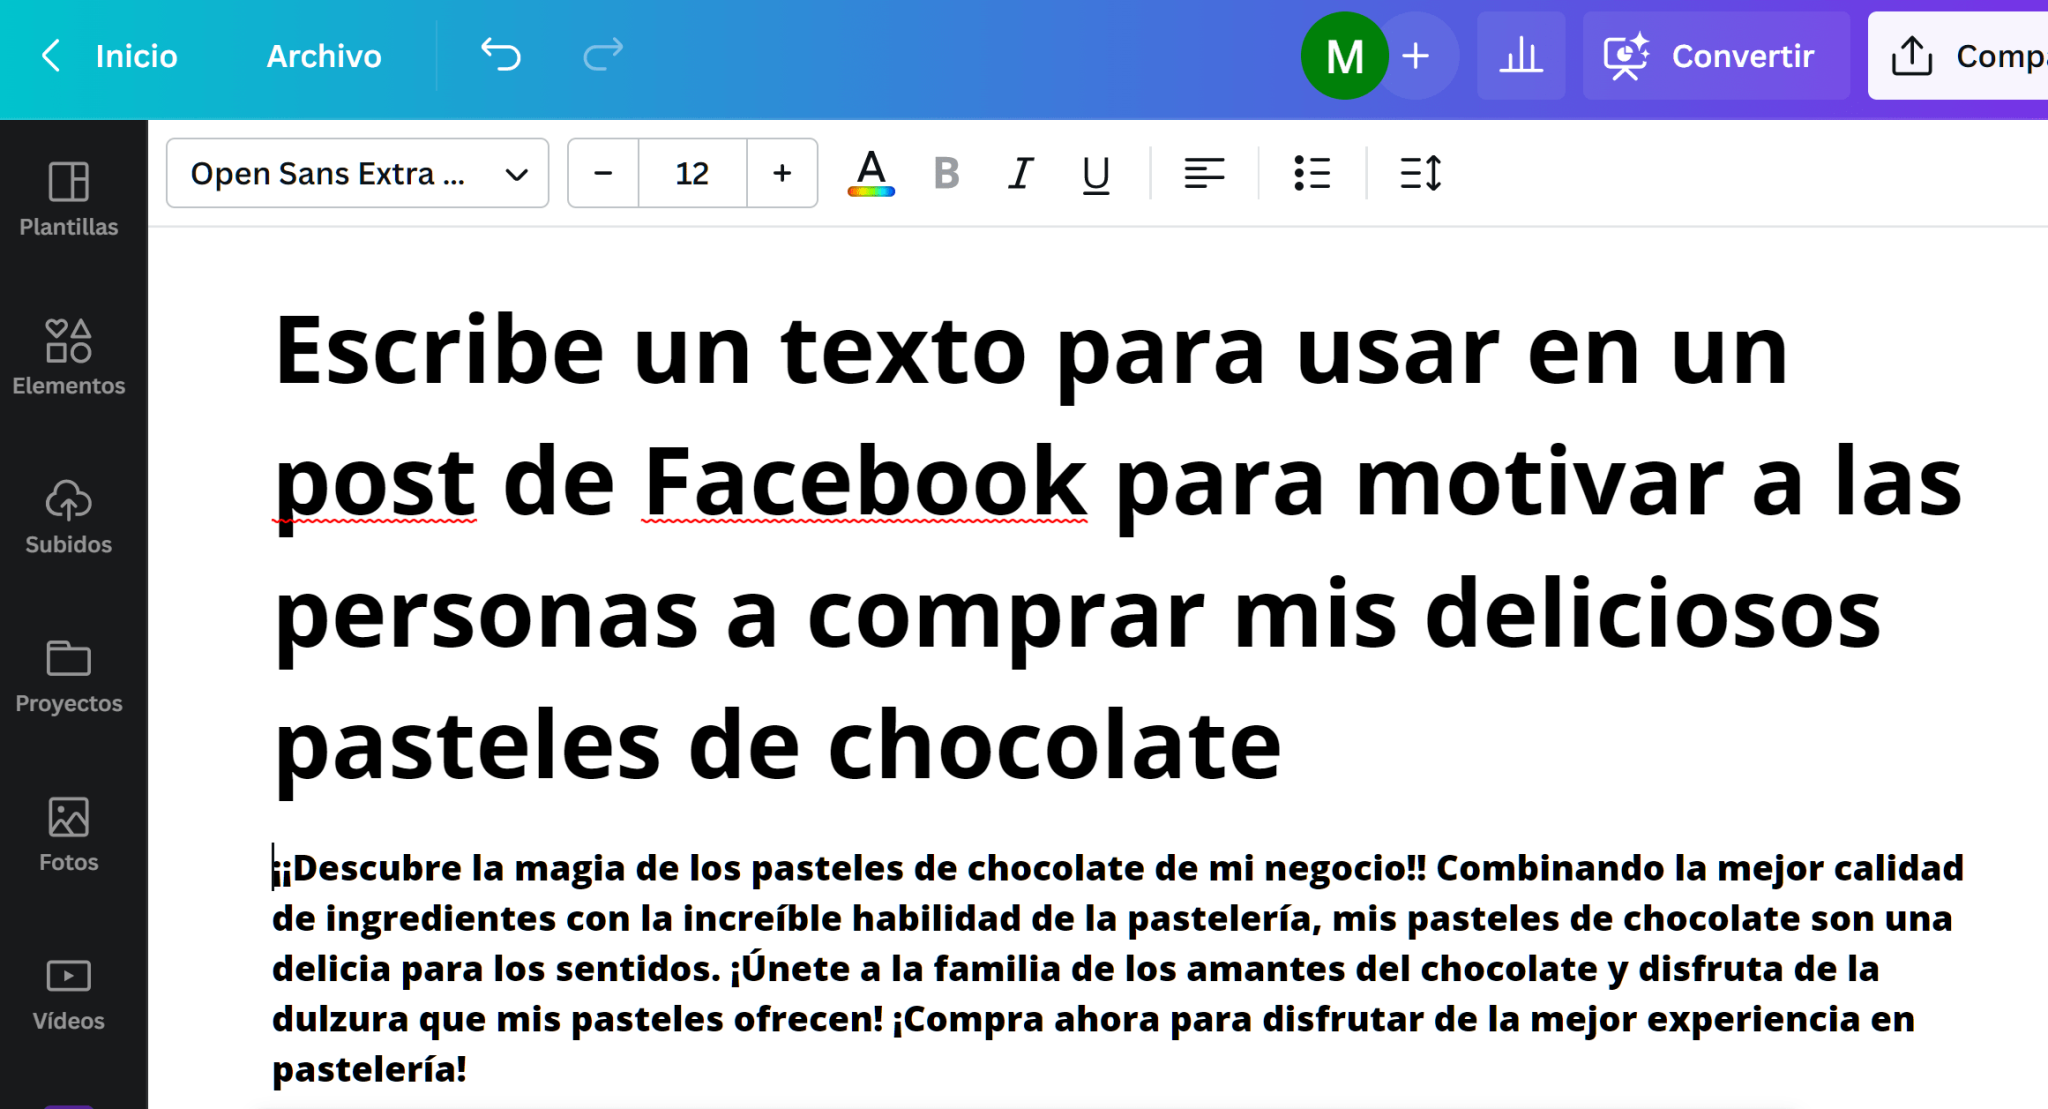Screen dimensions: 2048x1109
Task: Click the heading word 'Facebook'
Action: coord(864,481)
